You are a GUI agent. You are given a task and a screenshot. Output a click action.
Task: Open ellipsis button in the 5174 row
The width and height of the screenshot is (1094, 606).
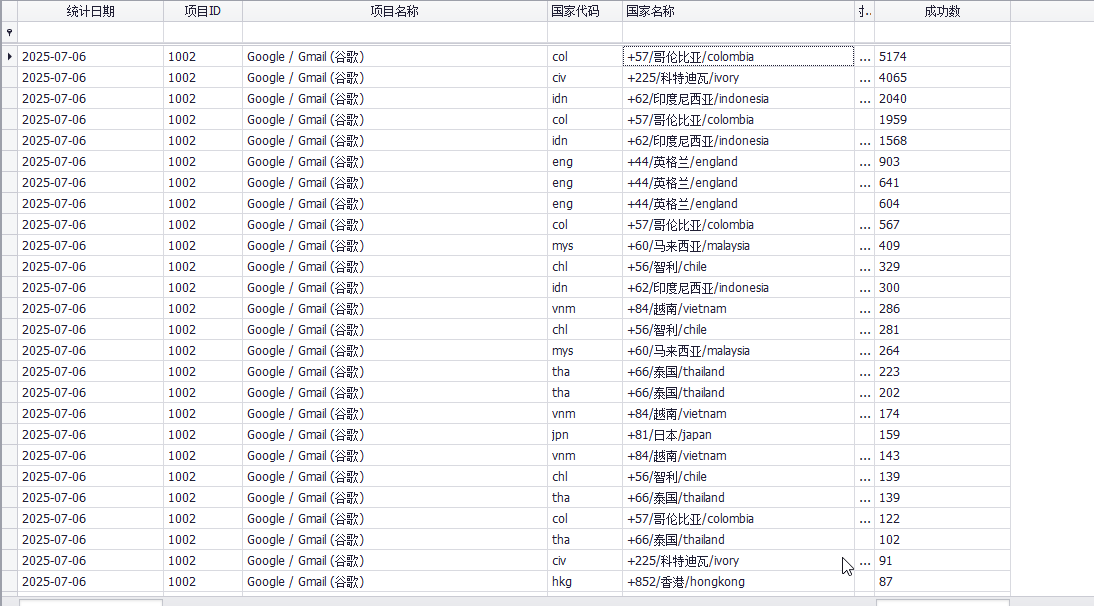(864, 56)
